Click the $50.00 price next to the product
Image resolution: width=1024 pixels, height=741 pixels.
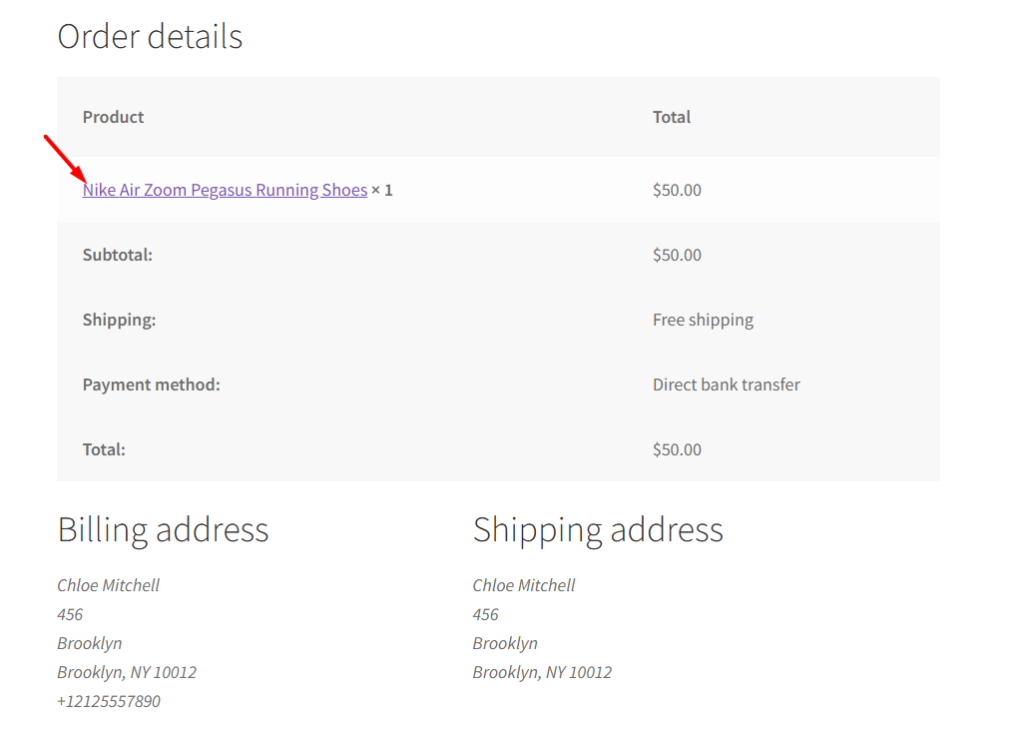pyautogui.click(x=677, y=190)
